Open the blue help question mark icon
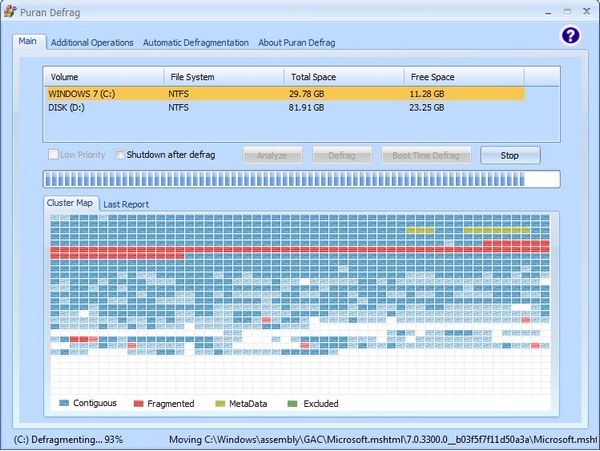600x451 pixels. (570, 36)
